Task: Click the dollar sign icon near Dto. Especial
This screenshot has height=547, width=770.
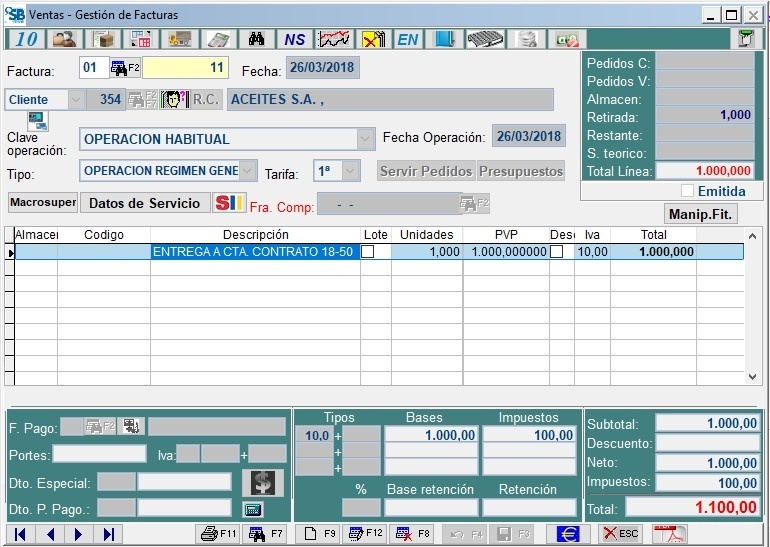Action: [x=262, y=483]
